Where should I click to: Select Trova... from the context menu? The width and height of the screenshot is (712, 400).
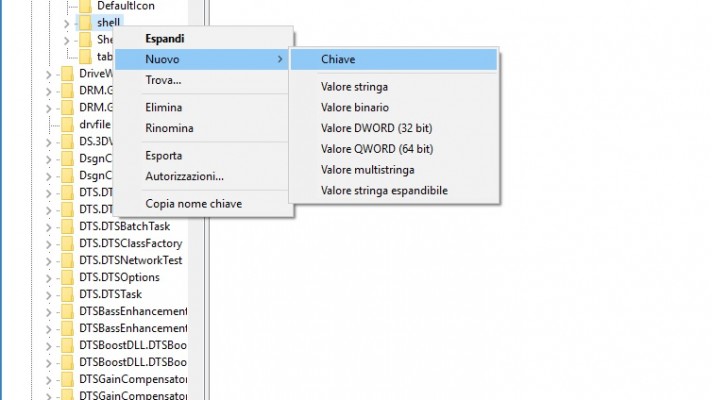[202, 80]
